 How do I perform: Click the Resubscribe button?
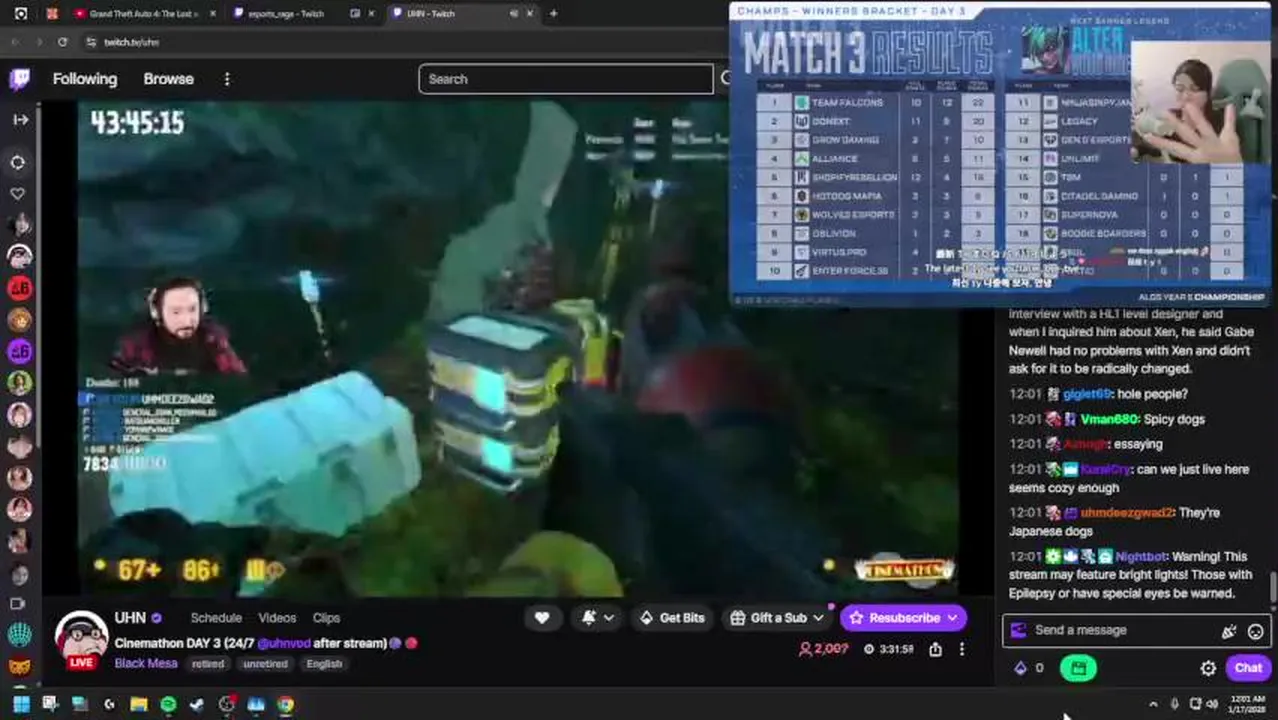(903, 618)
